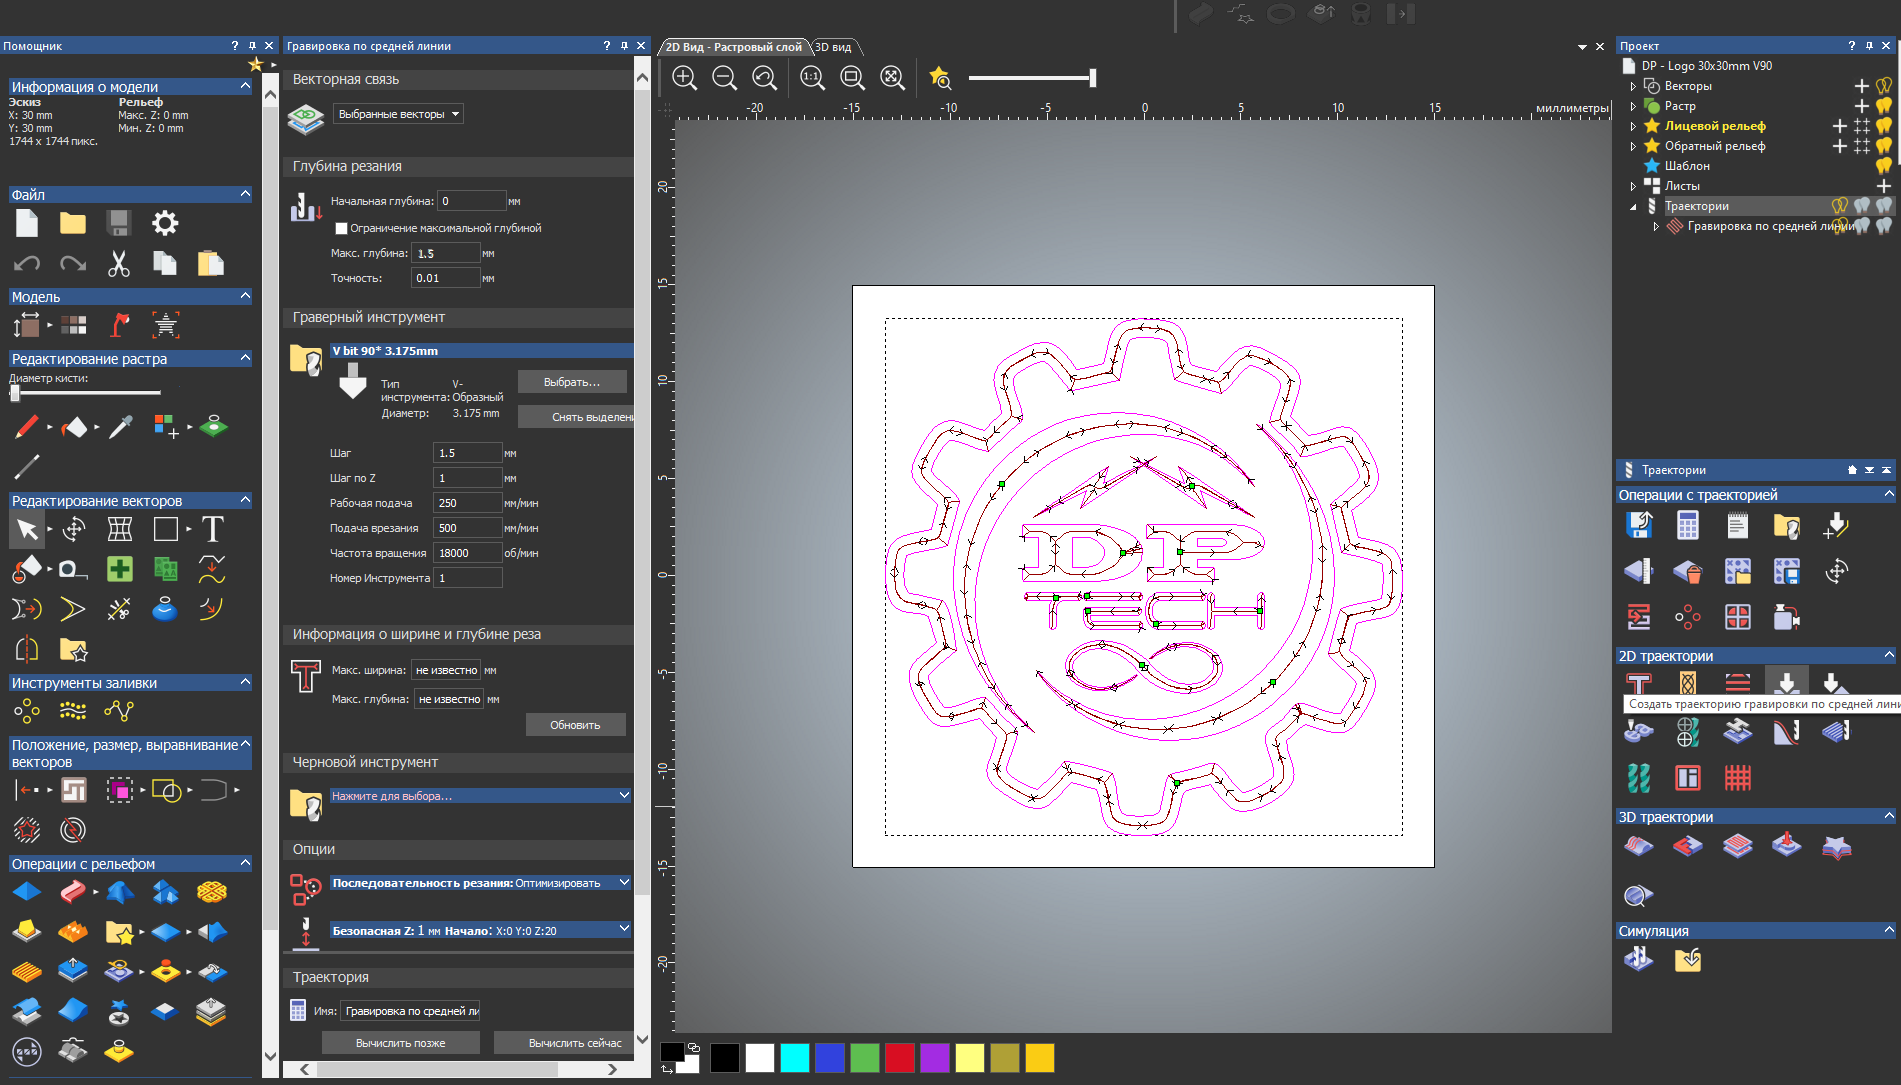Toggle visibility bulb for Обратный рельеф
1901x1085 pixels.
pyautogui.click(x=1883, y=146)
